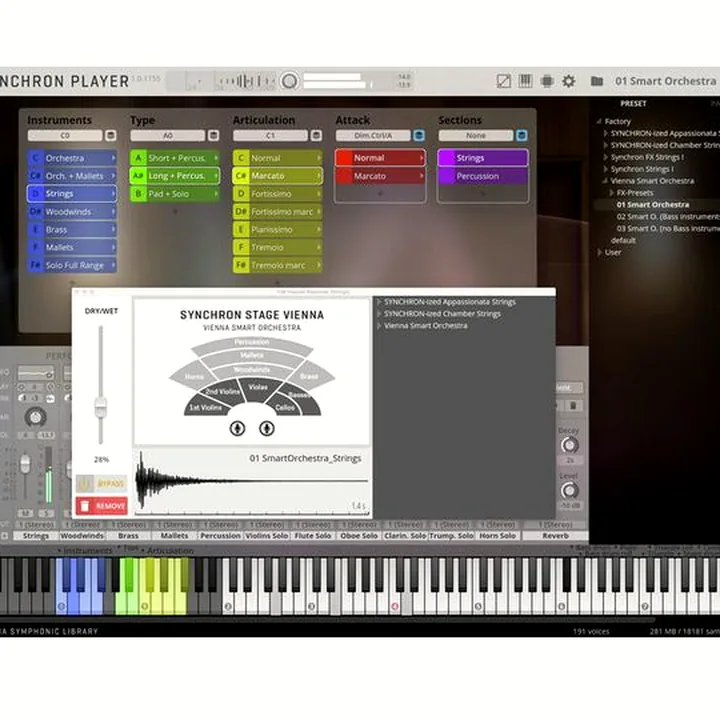Click the header horizontal level slider
Screen dimensions: 720x720
[x=335, y=81]
